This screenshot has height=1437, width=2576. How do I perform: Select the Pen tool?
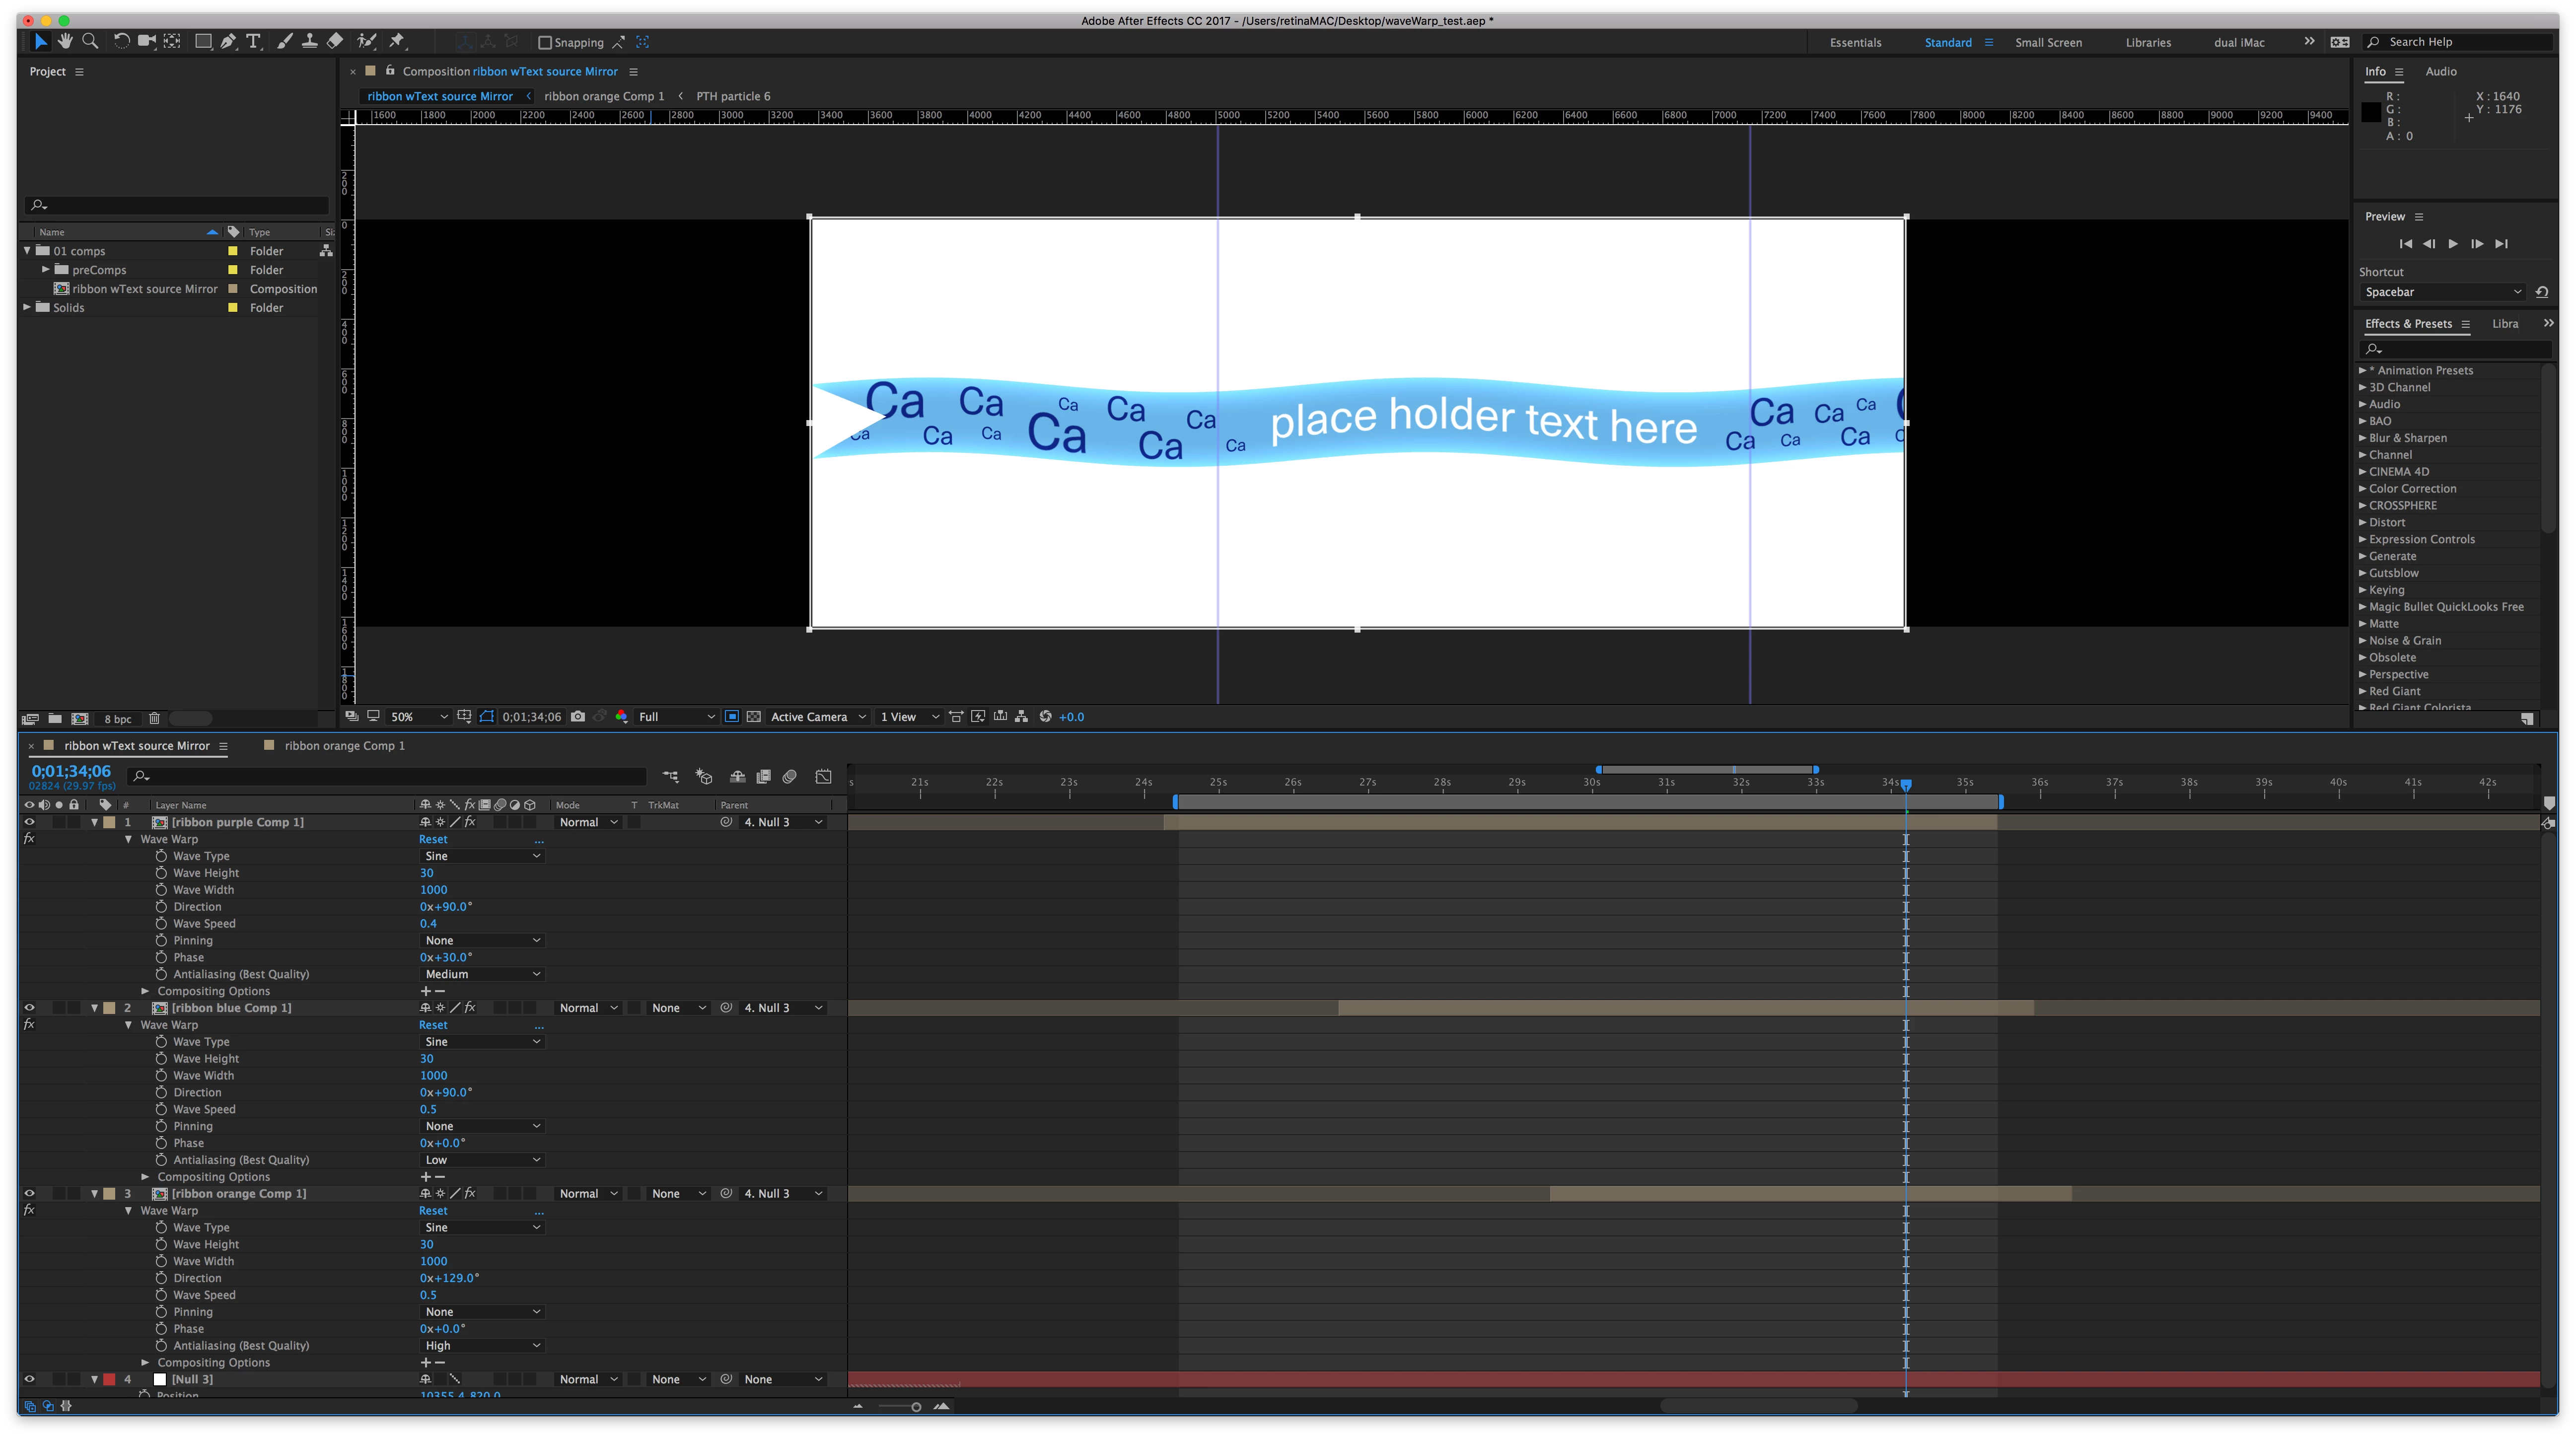229,41
